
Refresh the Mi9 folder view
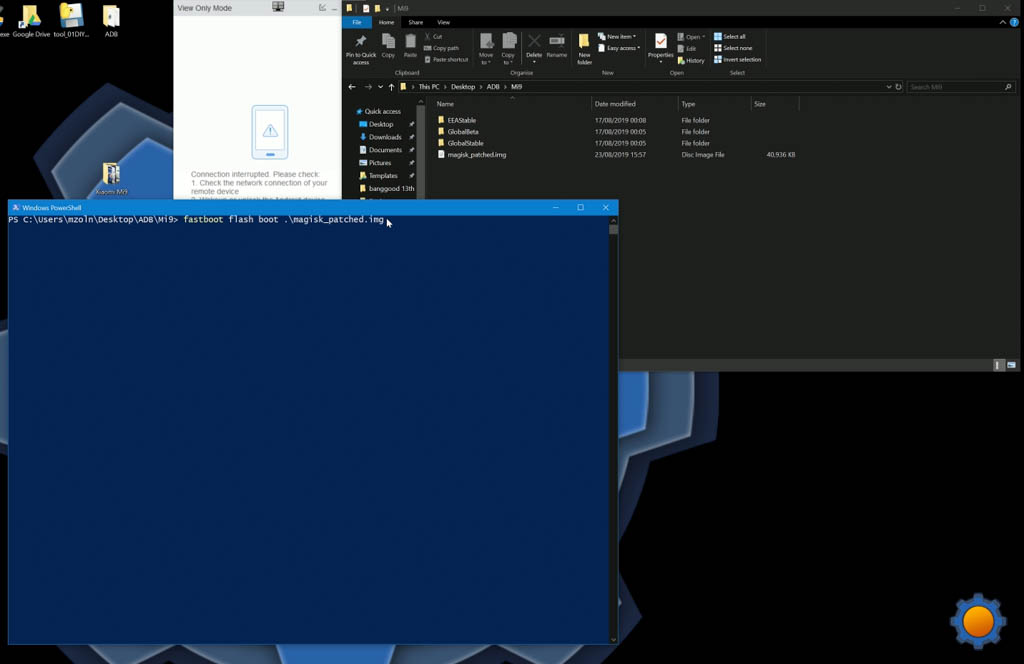899,87
